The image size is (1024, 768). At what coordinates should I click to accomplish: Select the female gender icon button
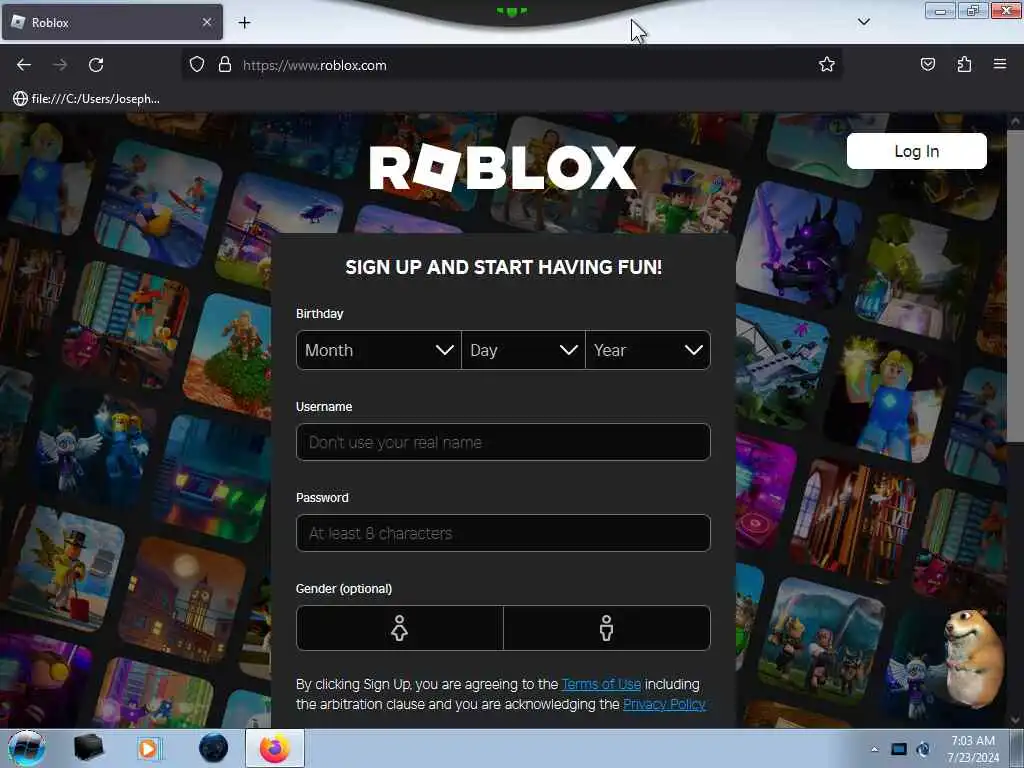click(400, 628)
